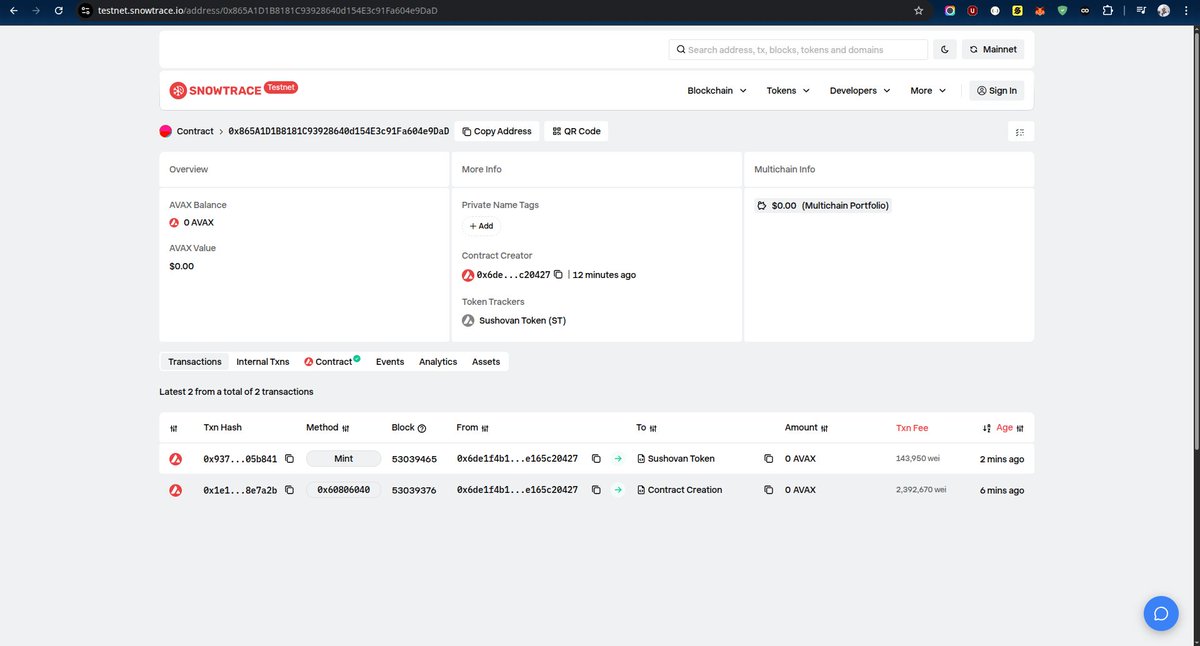
Task: Focus the search address, tx, blocks field
Action: pyautogui.click(x=798, y=49)
